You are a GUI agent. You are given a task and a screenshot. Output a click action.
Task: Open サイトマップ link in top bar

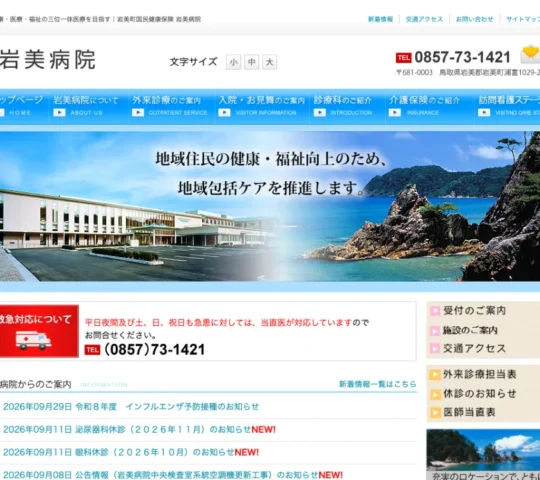(x=523, y=19)
